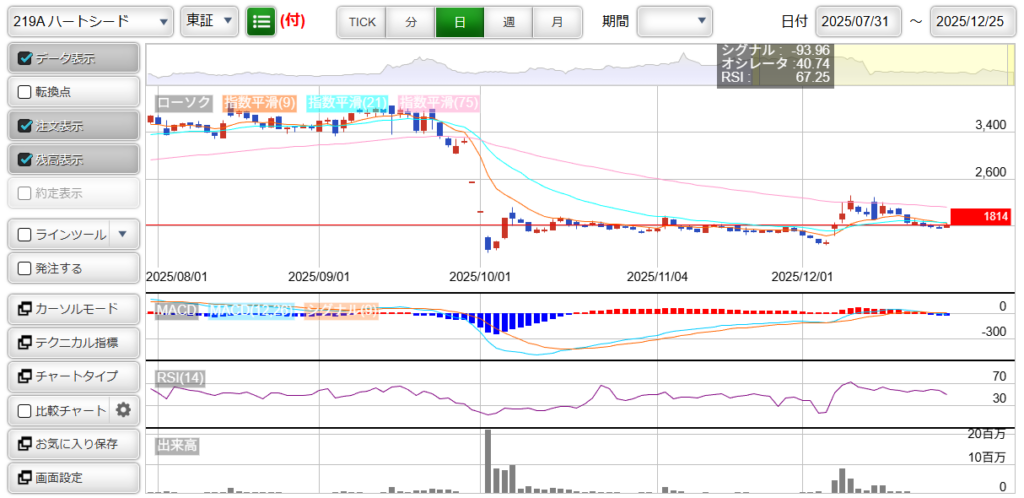Click the start date field 2025/07/31

pyautogui.click(x=858, y=21)
